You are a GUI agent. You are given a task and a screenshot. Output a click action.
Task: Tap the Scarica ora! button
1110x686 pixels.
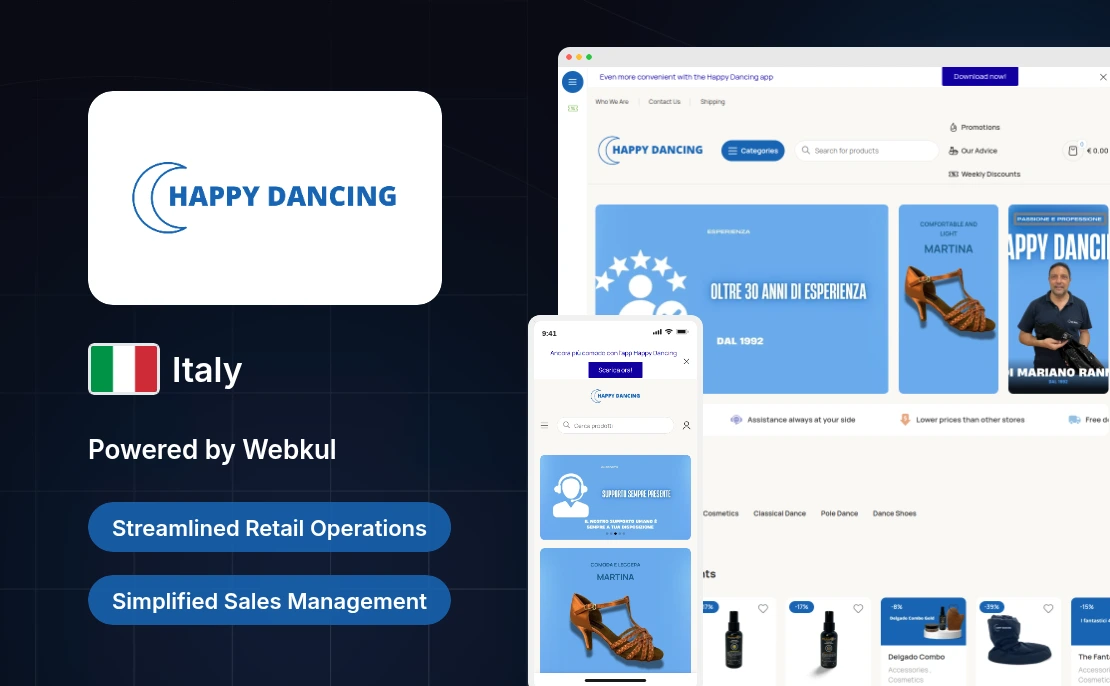(x=615, y=370)
